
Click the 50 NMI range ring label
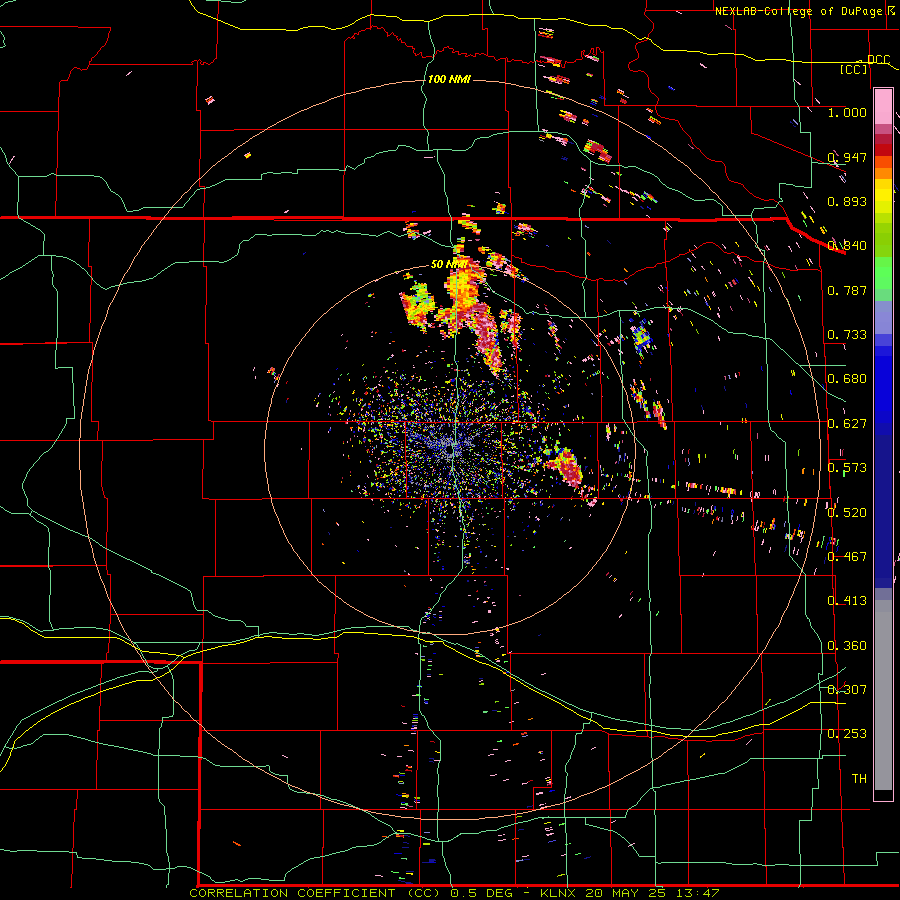(x=448, y=264)
